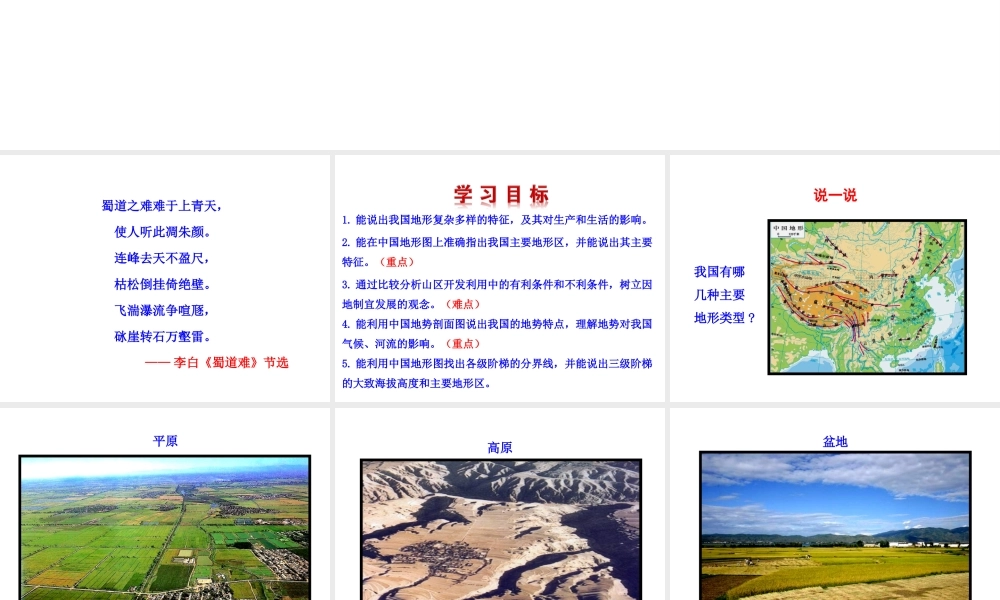The width and height of the screenshot is (1000, 600).
Task: Click the China terrain map image
Action: (867, 297)
